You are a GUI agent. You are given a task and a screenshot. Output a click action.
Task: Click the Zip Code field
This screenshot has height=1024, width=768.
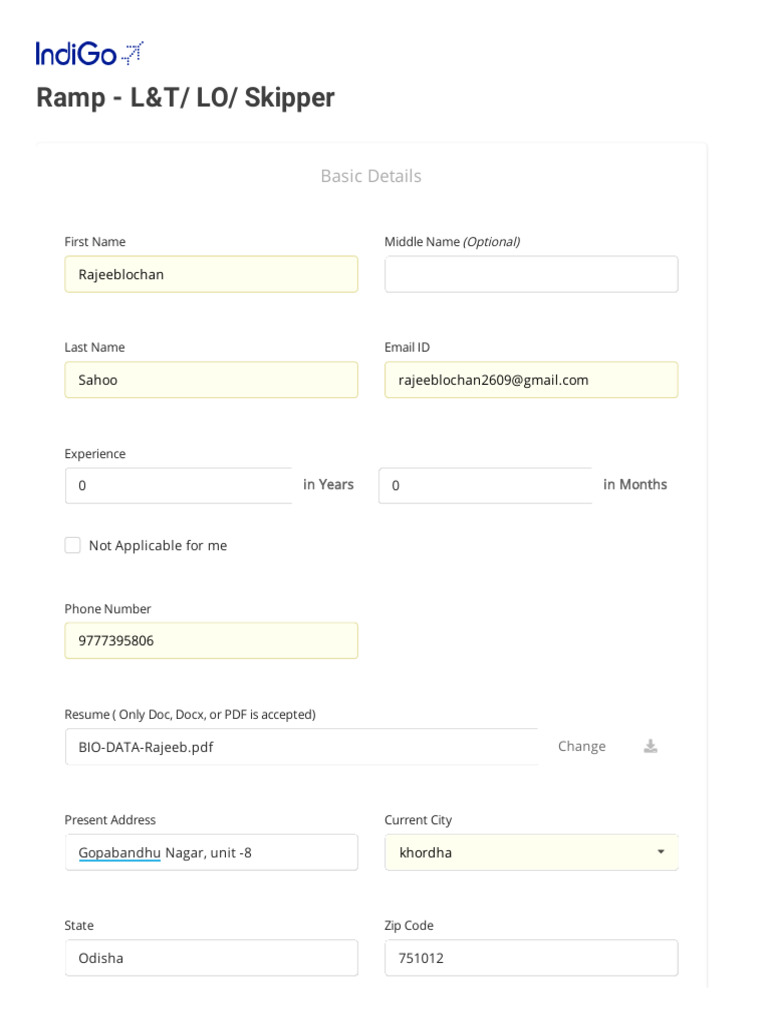point(531,958)
